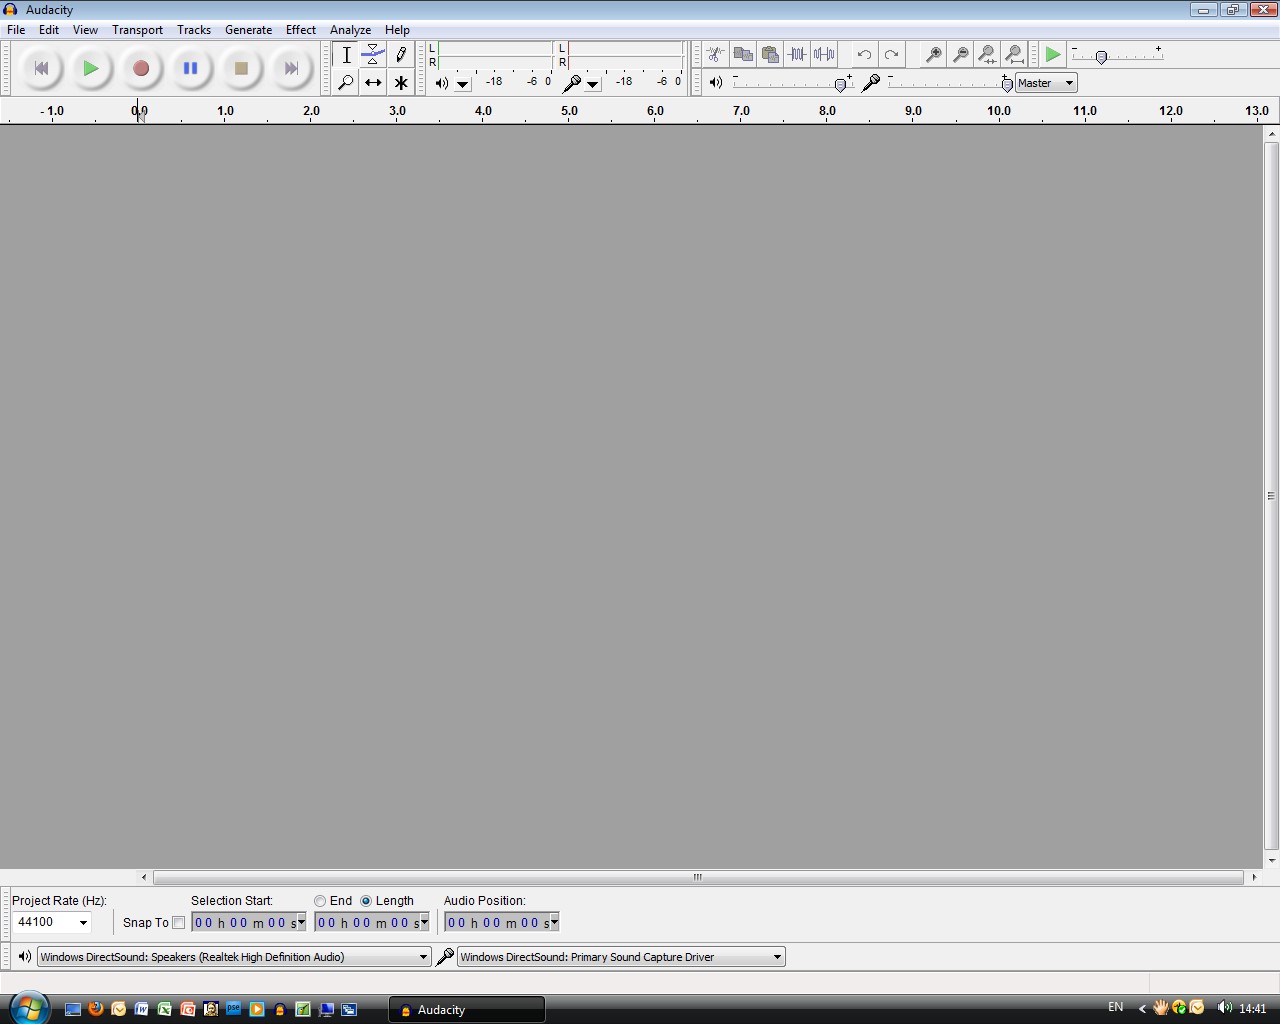Click the timeline ruler at 5.0
Image resolution: width=1280 pixels, height=1024 pixels.
(x=569, y=111)
